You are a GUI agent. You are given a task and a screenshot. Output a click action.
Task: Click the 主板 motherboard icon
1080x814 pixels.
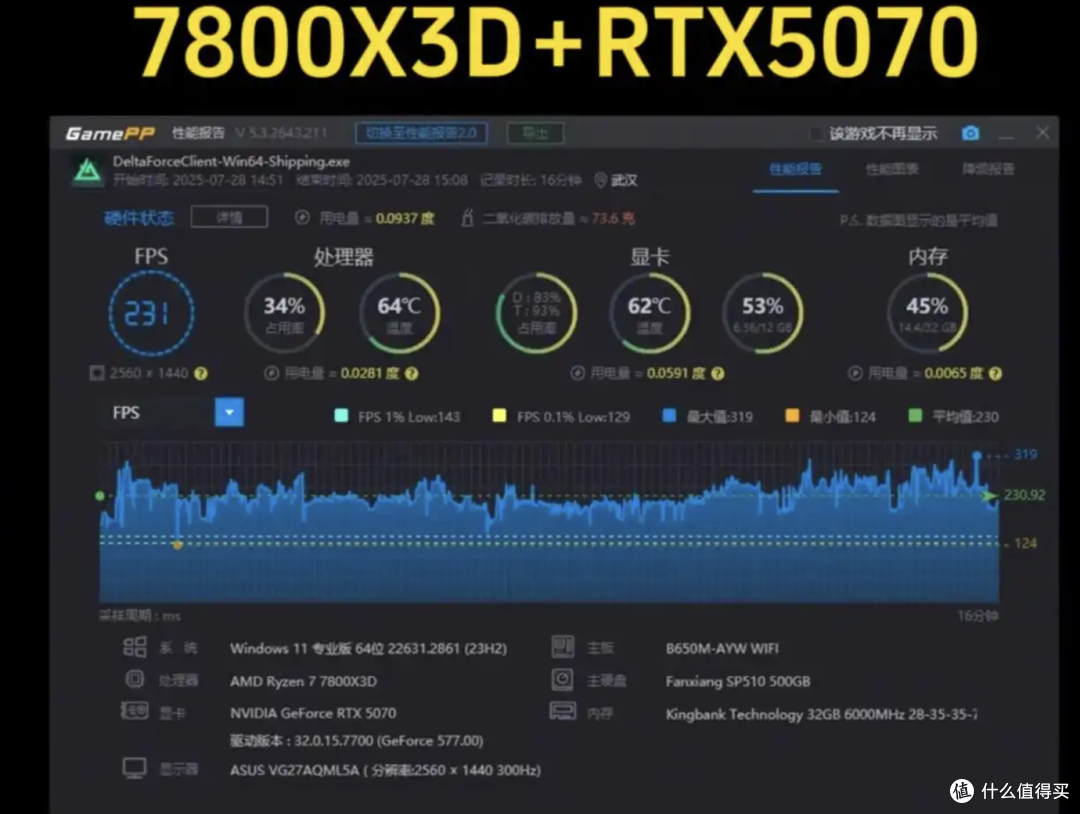tap(563, 647)
